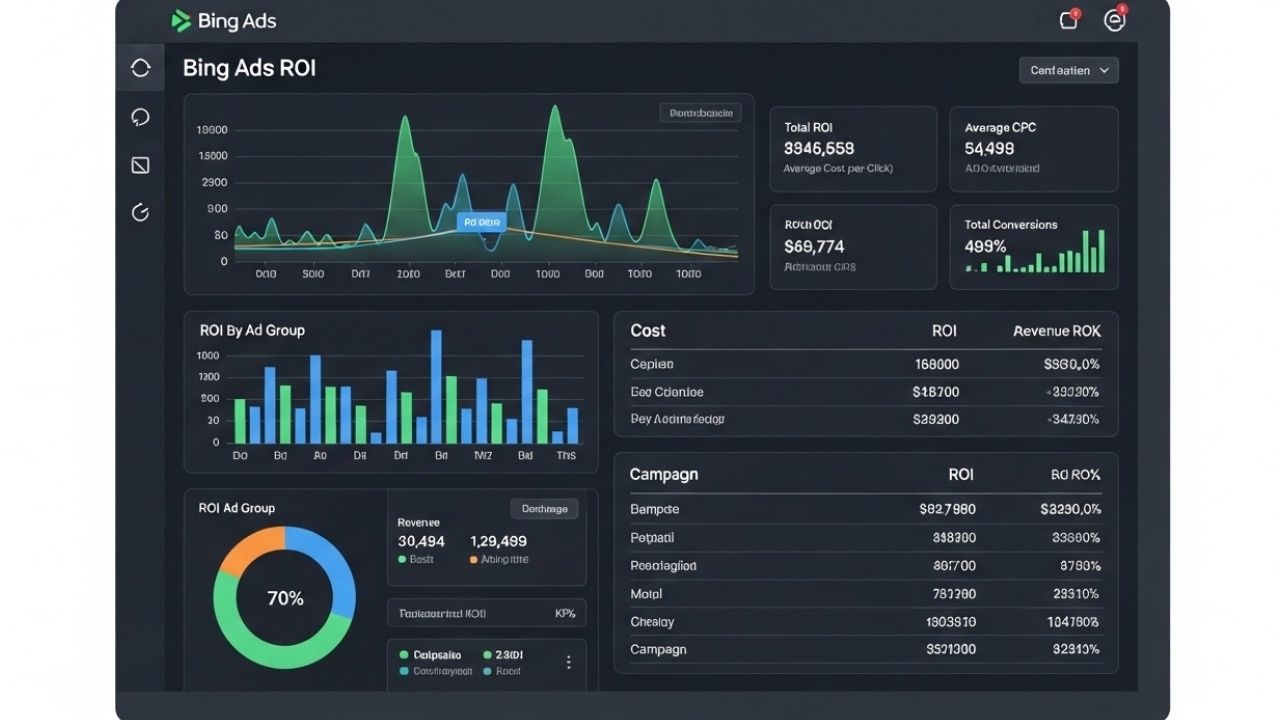Toggle the orange revenue legend dot
This screenshot has width=1280, height=720.
click(x=474, y=560)
